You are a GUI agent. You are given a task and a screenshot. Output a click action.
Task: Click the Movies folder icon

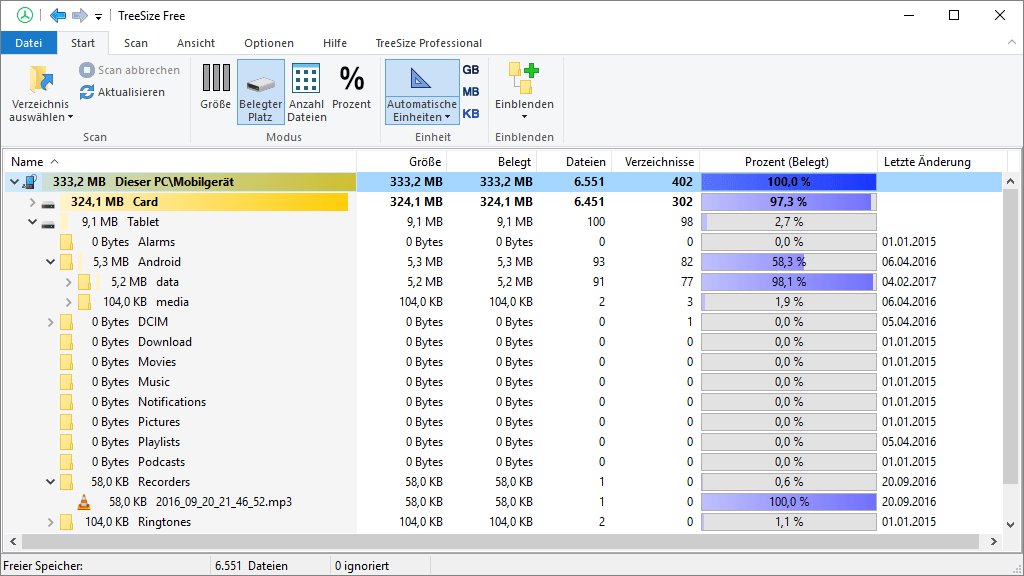pyautogui.click(x=66, y=362)
